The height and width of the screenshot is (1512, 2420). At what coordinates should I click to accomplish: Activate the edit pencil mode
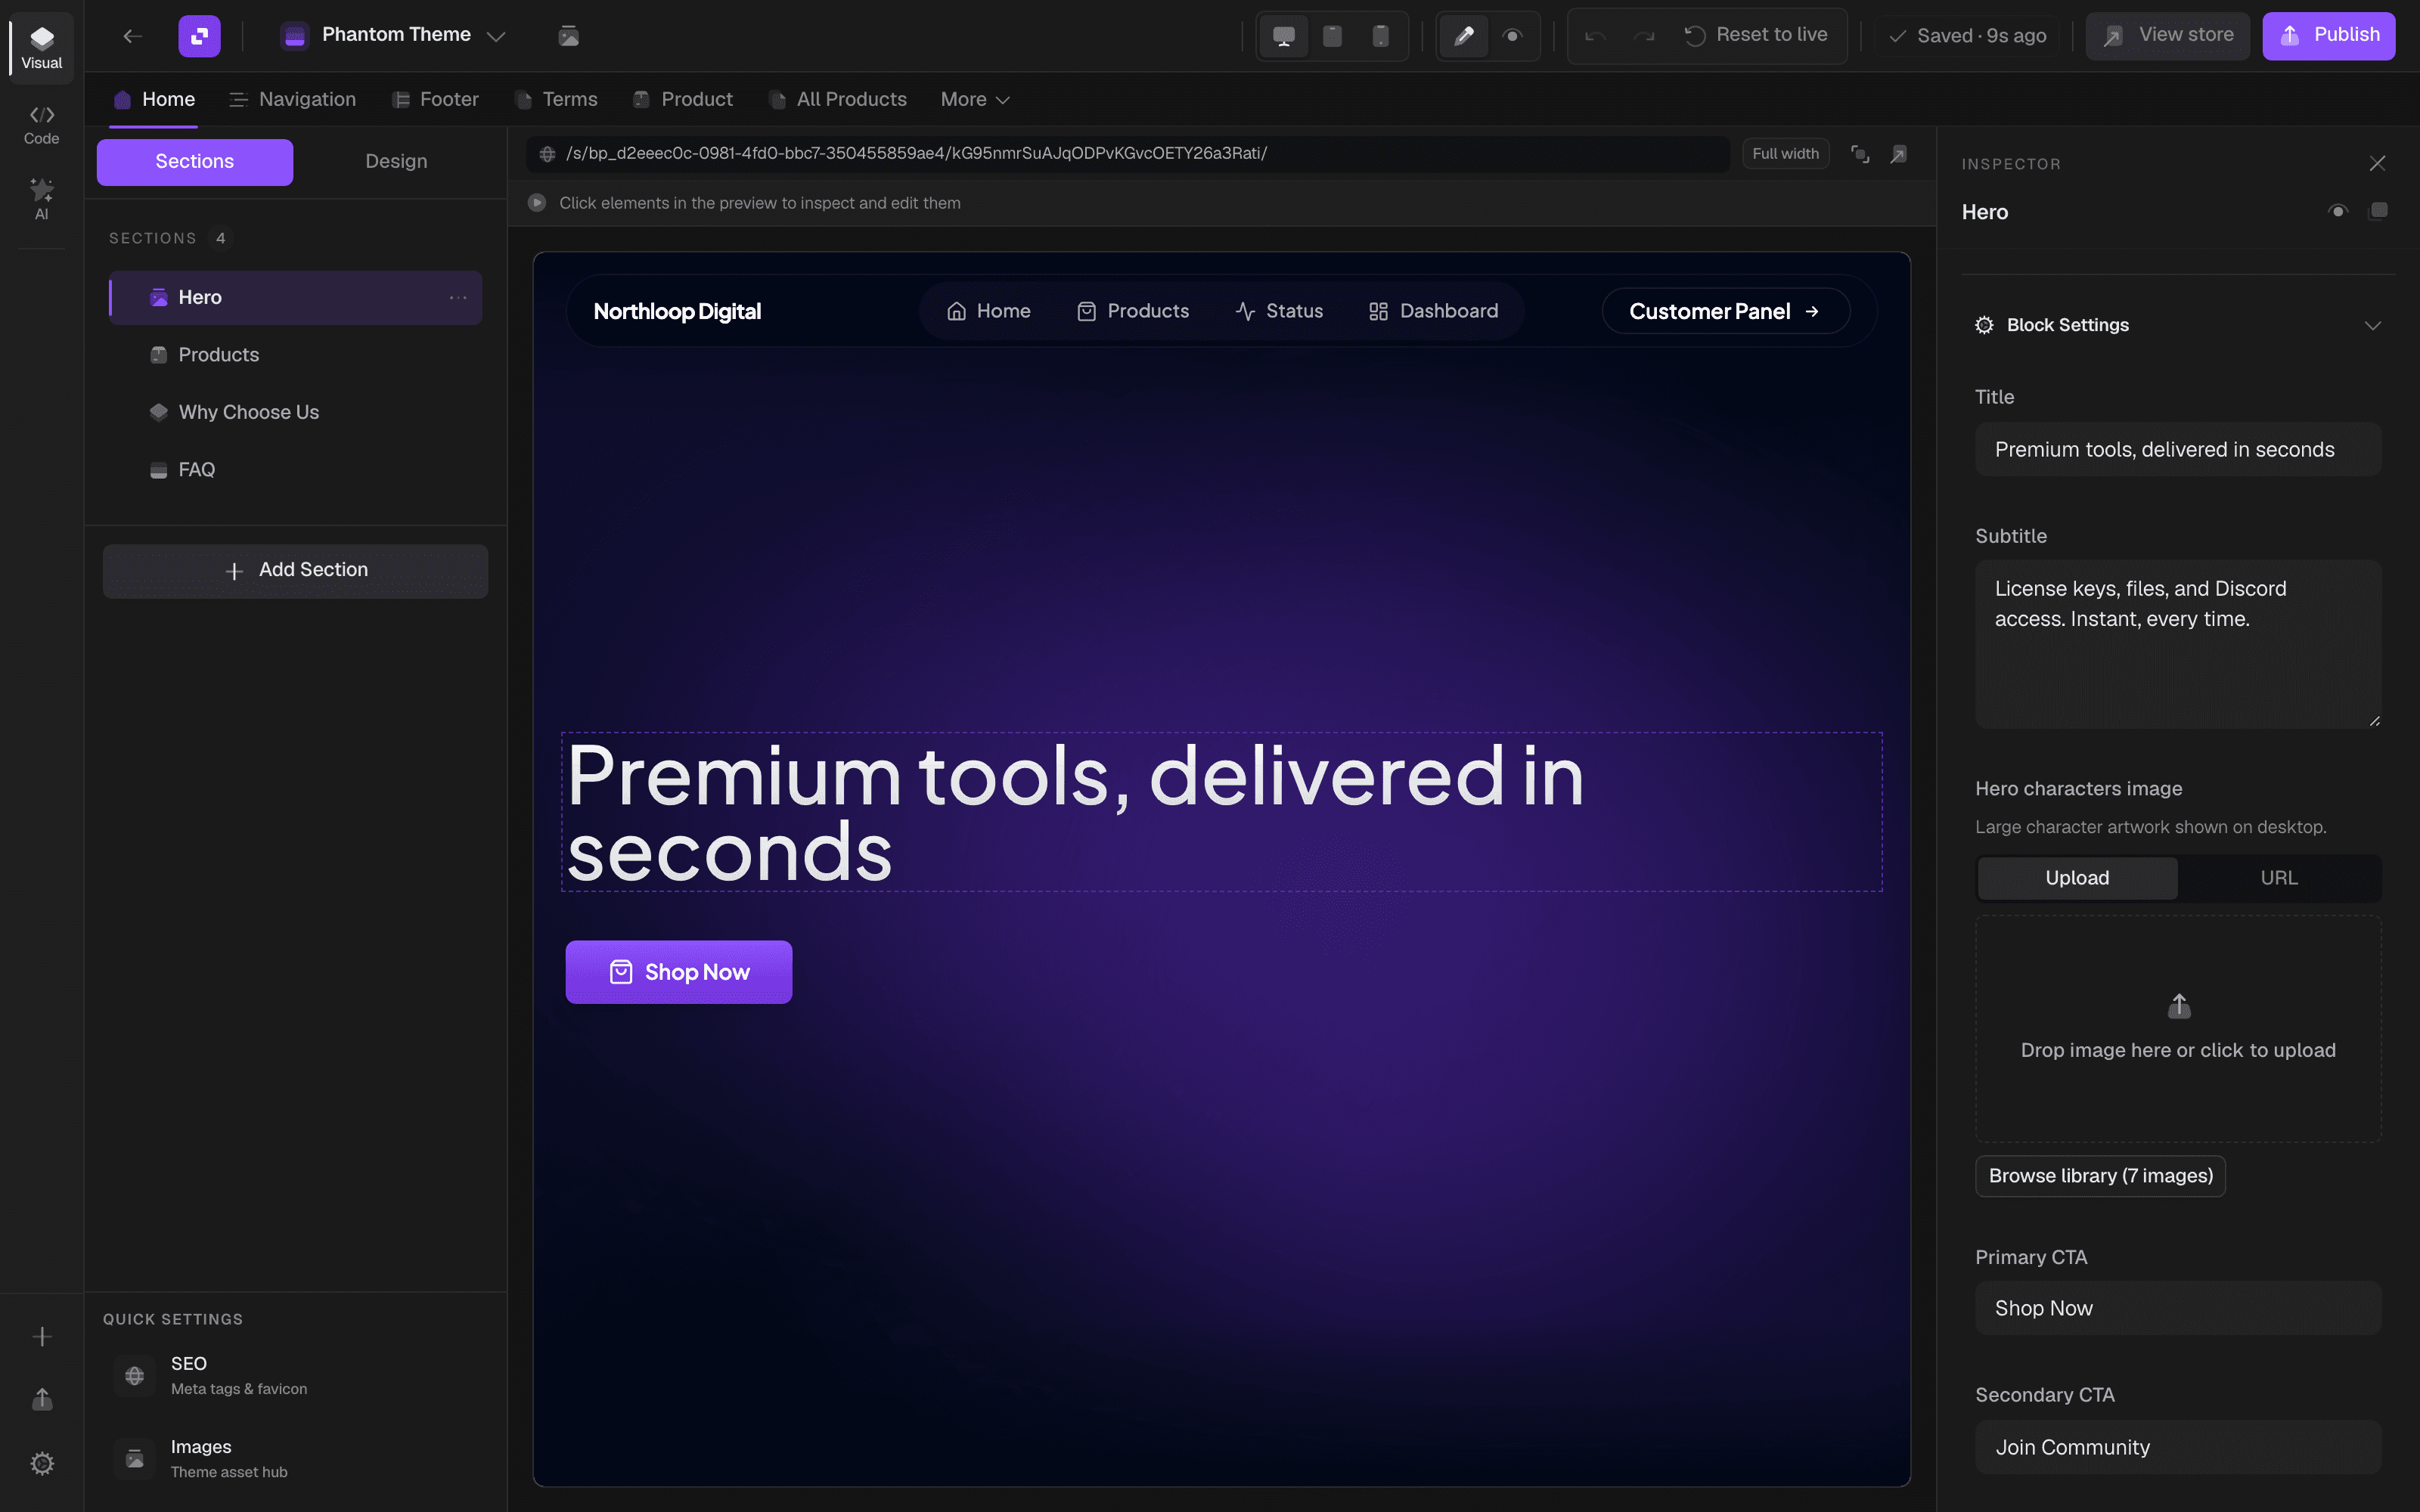[1463, 36]
